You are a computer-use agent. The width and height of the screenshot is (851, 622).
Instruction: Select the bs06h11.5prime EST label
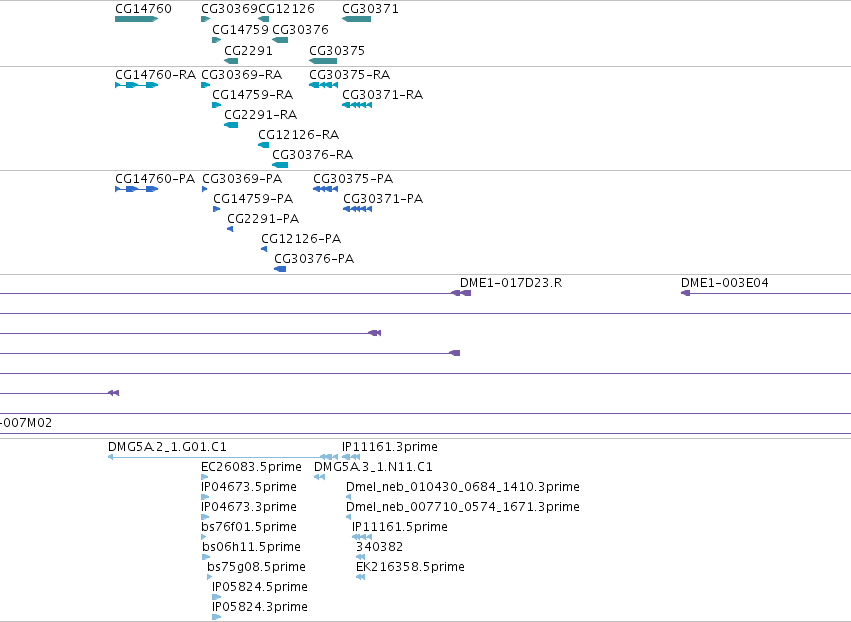pos(251,547)
